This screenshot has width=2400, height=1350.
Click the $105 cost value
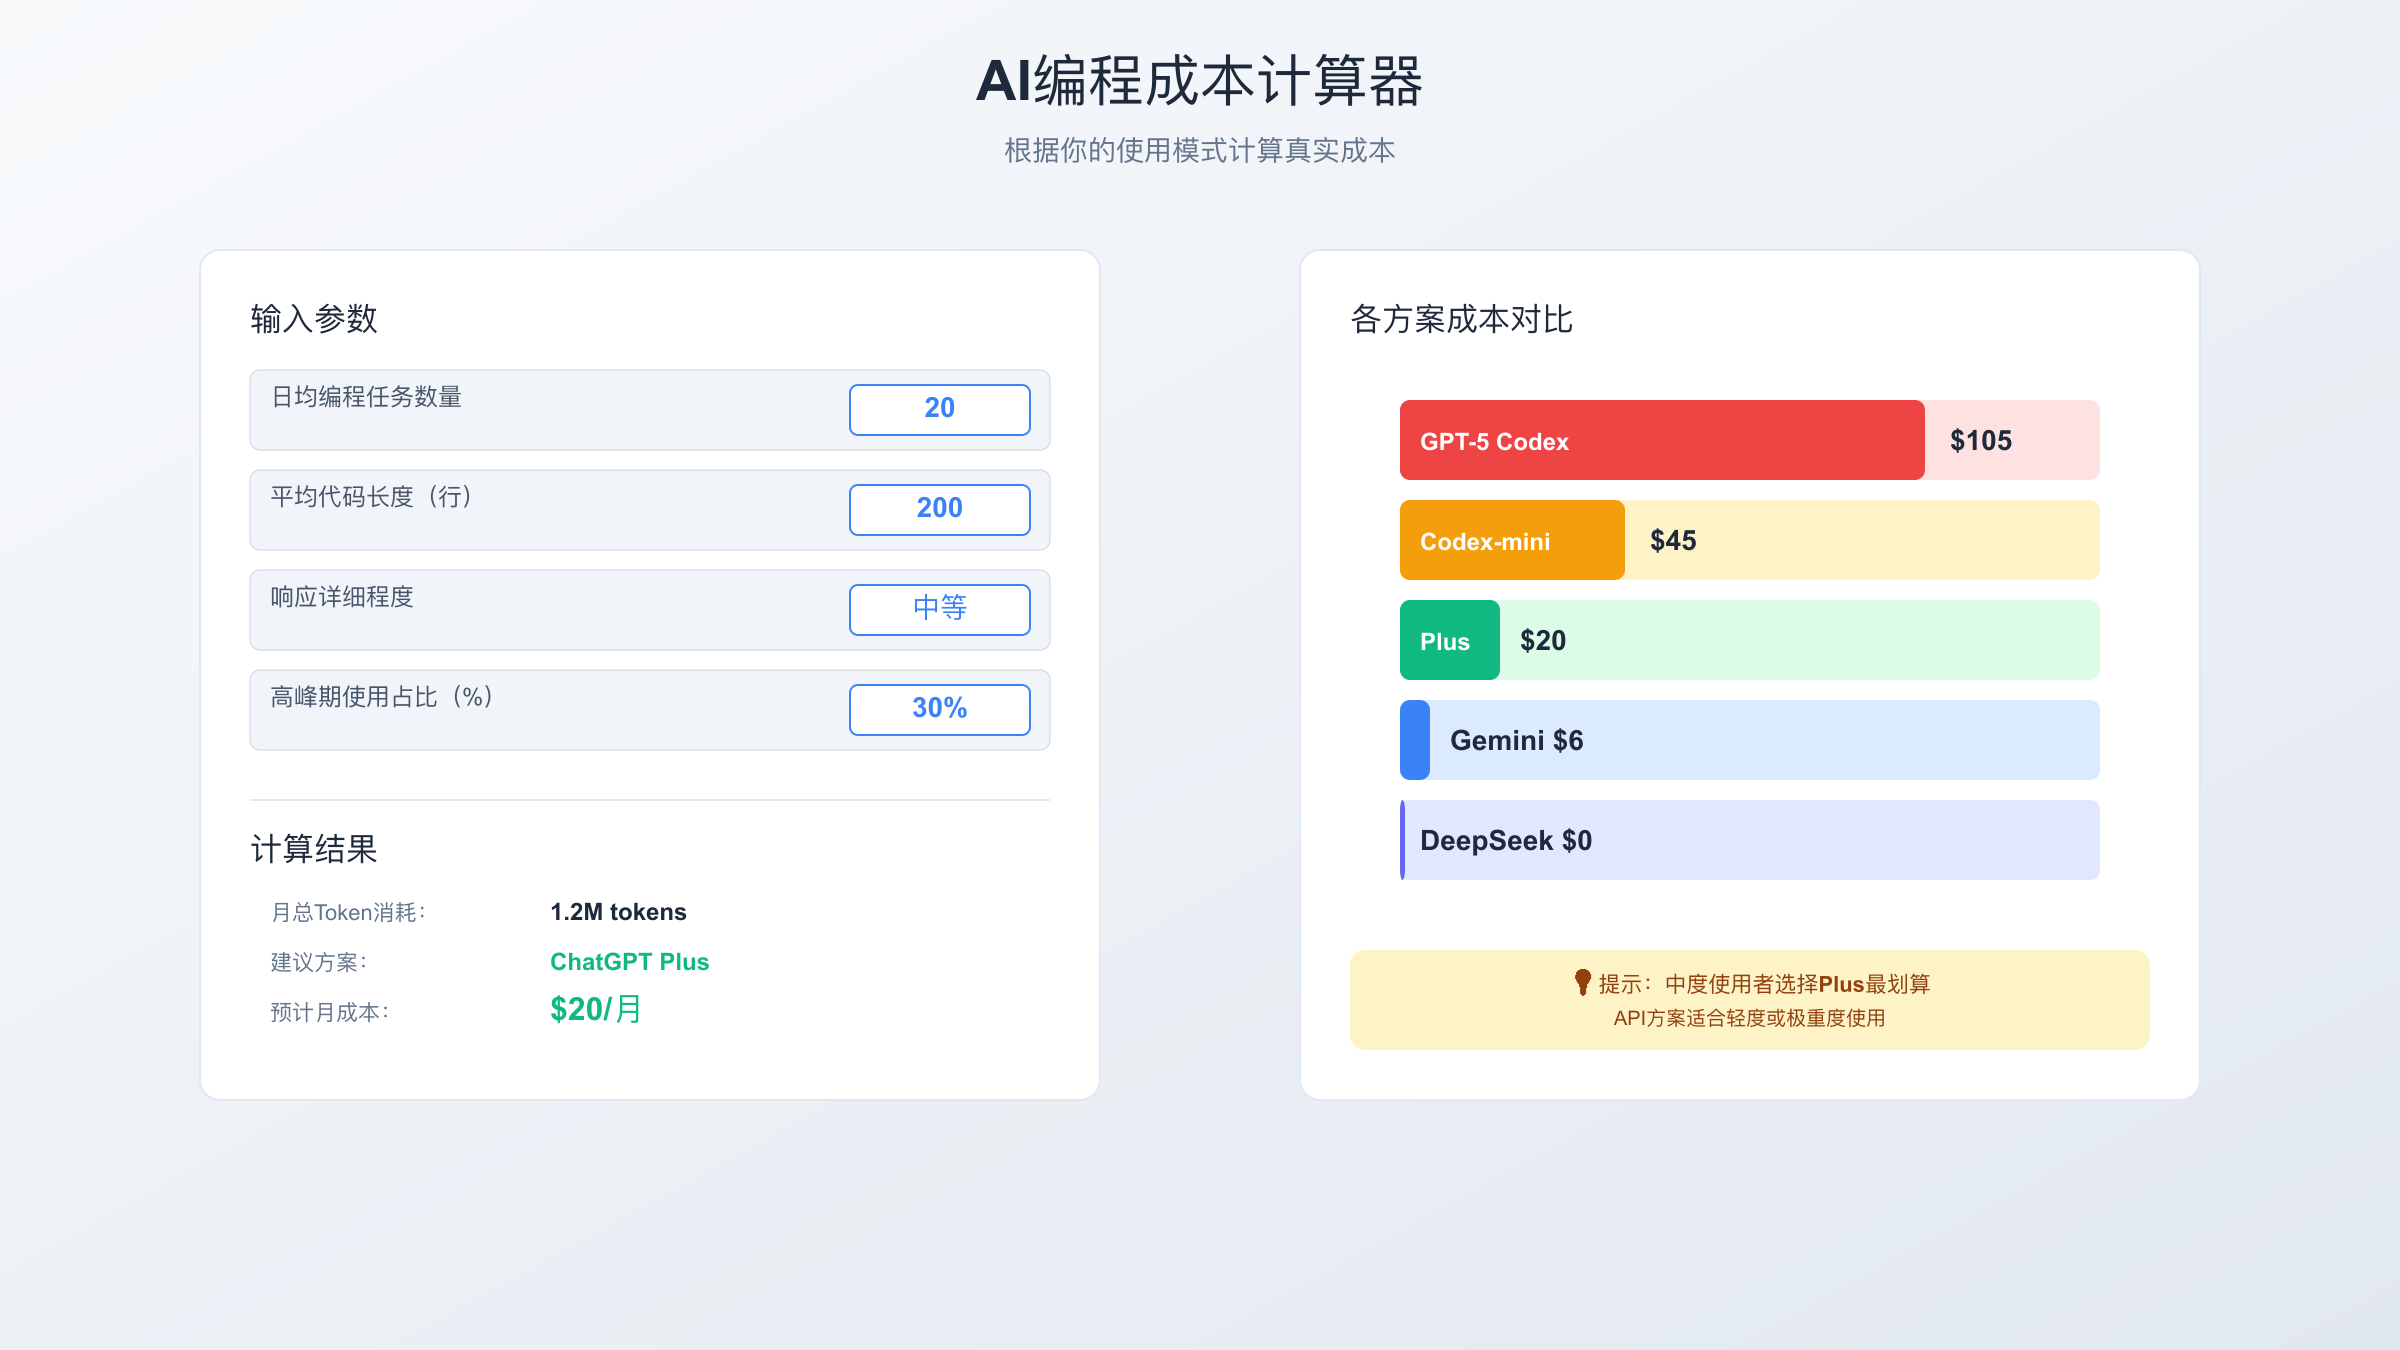point(1981,441)
